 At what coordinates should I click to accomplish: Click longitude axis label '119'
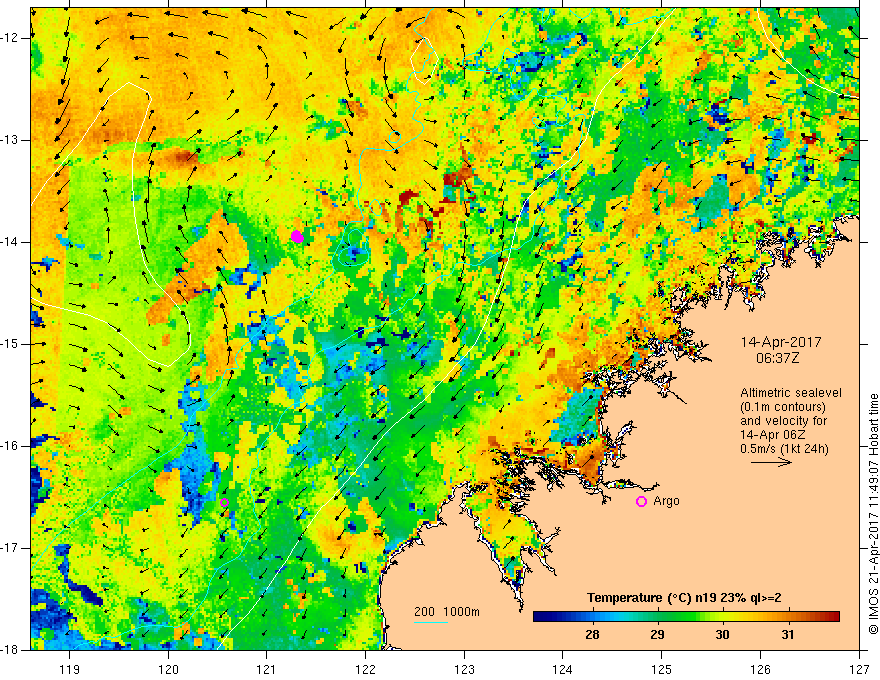[70, 669]
